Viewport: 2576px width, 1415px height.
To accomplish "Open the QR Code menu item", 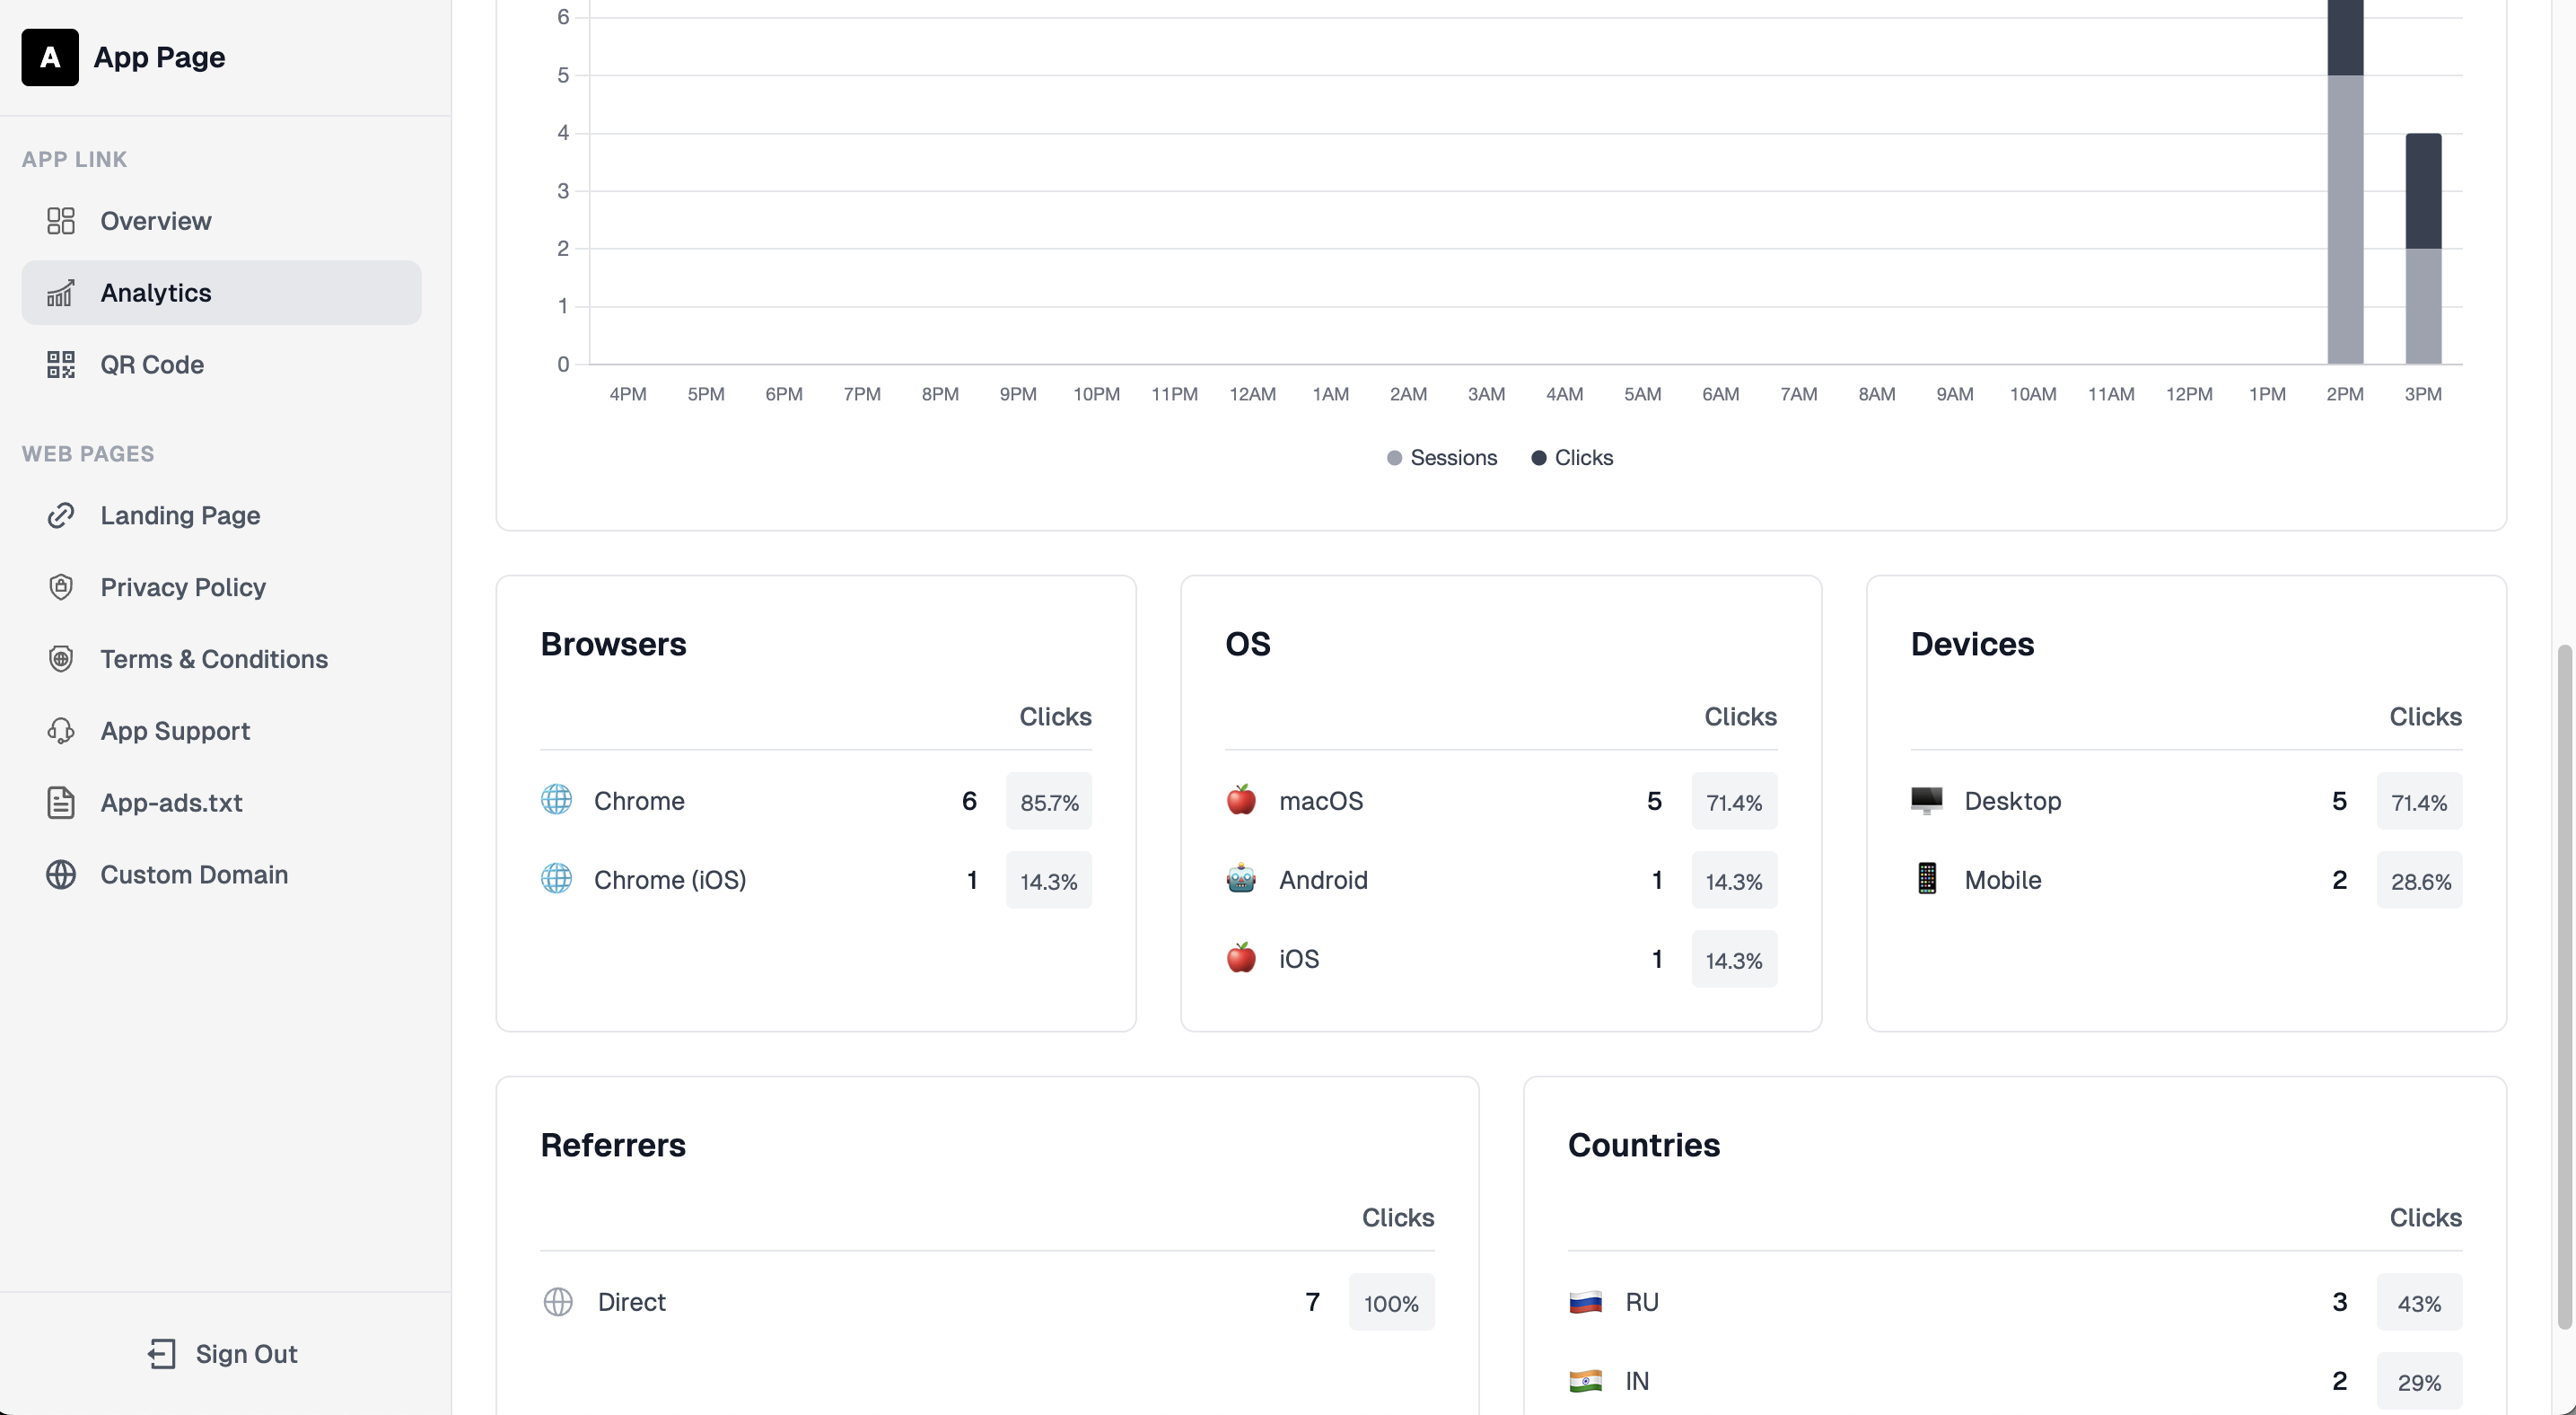I will tap(152, 365).
